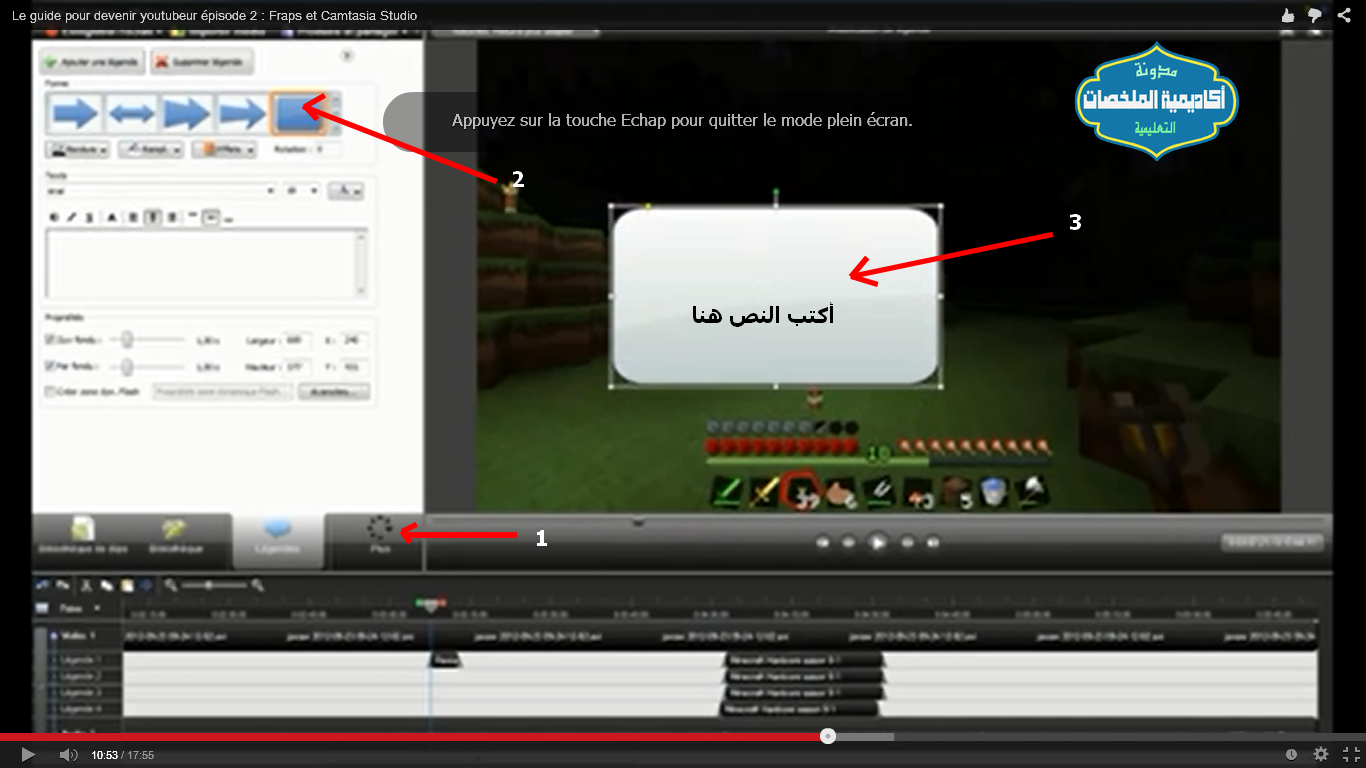Toggle the text shadow A icon
This screenshot has height=768, width=1366.
click(111, 217)
